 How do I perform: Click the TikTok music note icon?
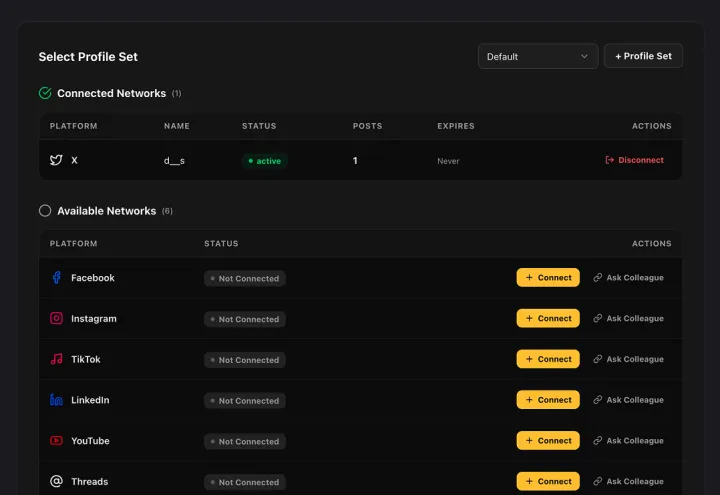click(56, 359)
